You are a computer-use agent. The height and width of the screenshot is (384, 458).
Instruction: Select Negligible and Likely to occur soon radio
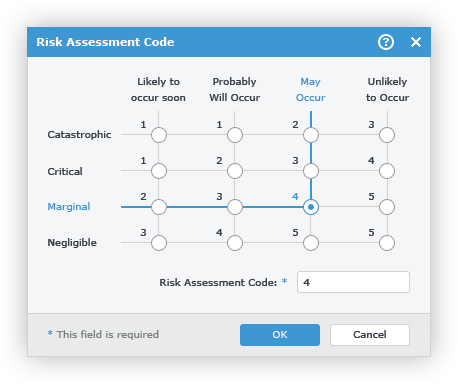pos(159,243)
